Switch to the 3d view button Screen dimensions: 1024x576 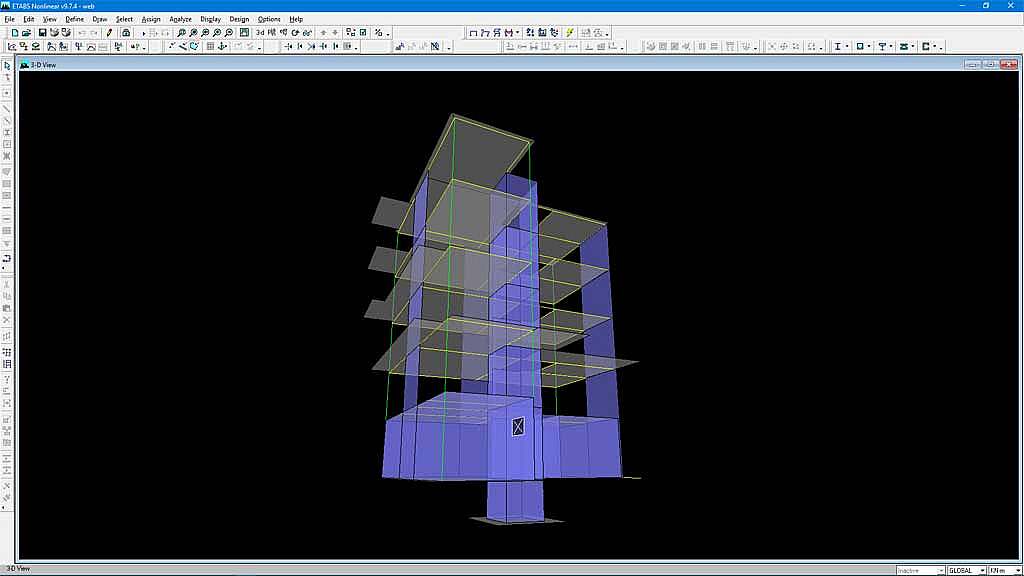(260, 33)
